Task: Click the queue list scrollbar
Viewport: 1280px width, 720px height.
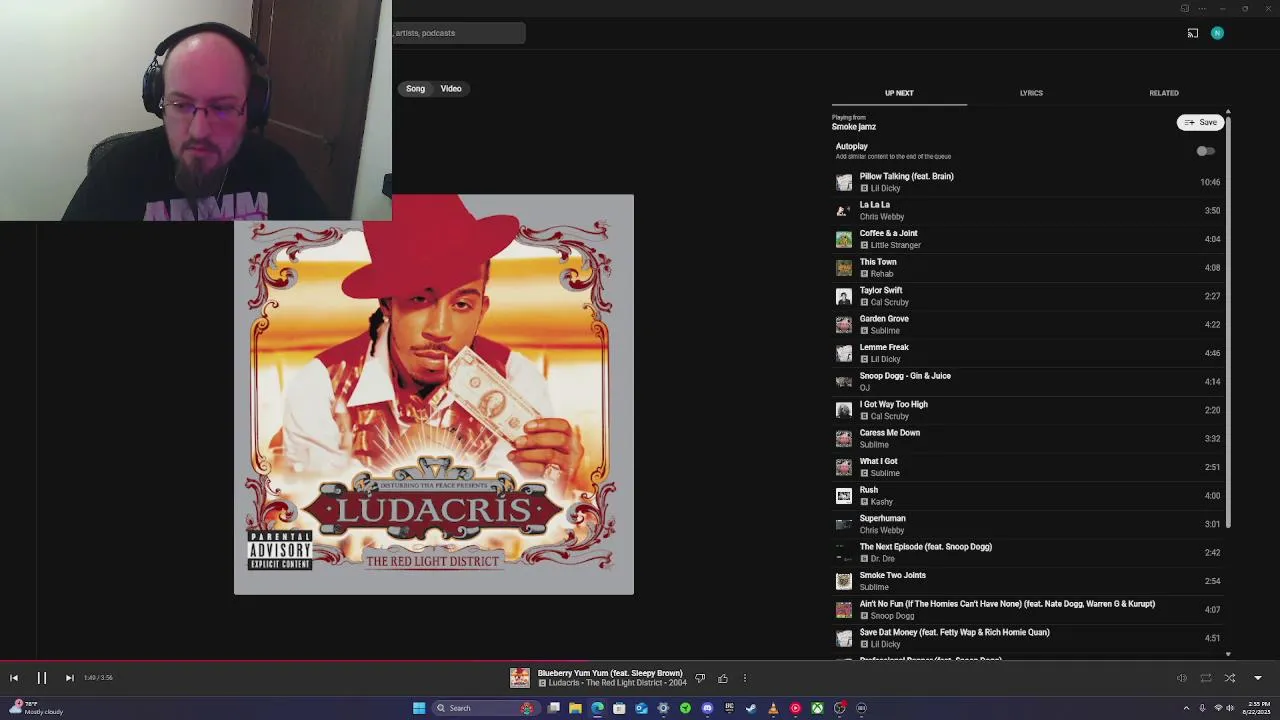Action: click(1228, 320)
